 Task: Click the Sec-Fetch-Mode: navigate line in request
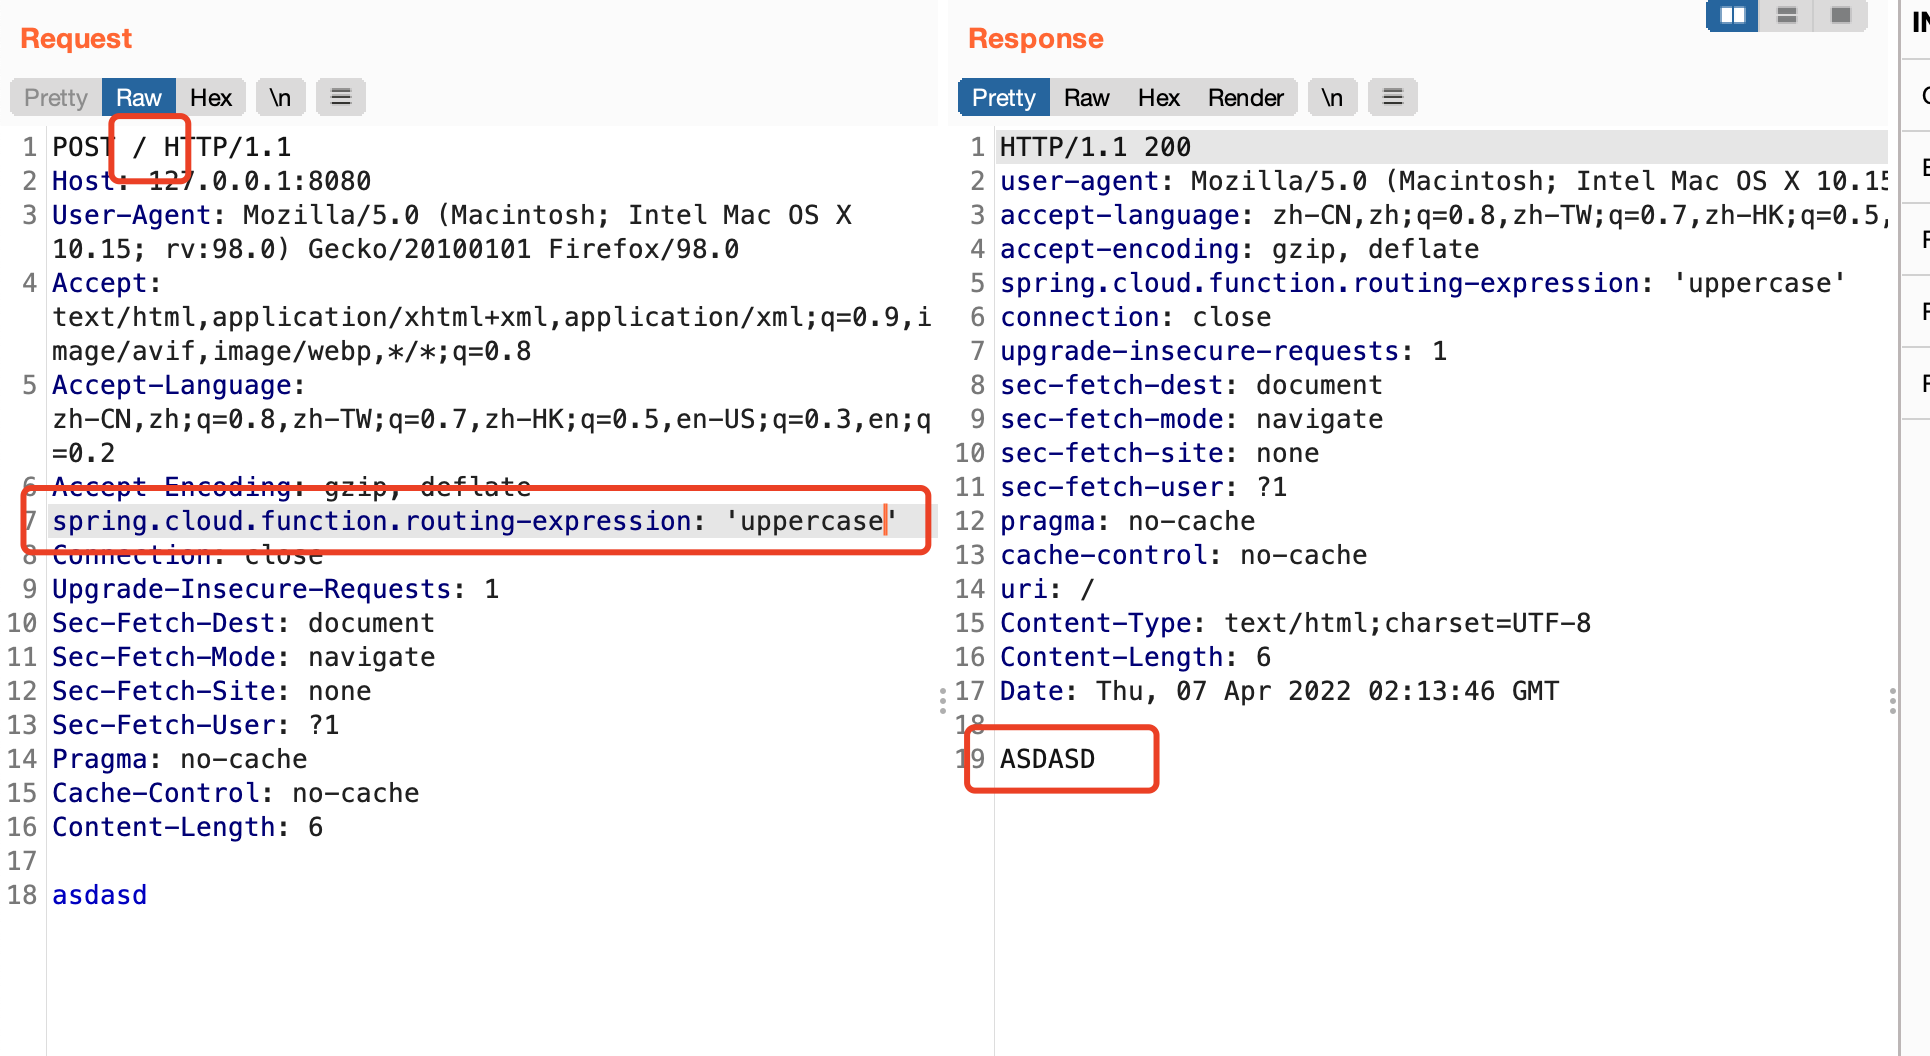coord(244,657)
